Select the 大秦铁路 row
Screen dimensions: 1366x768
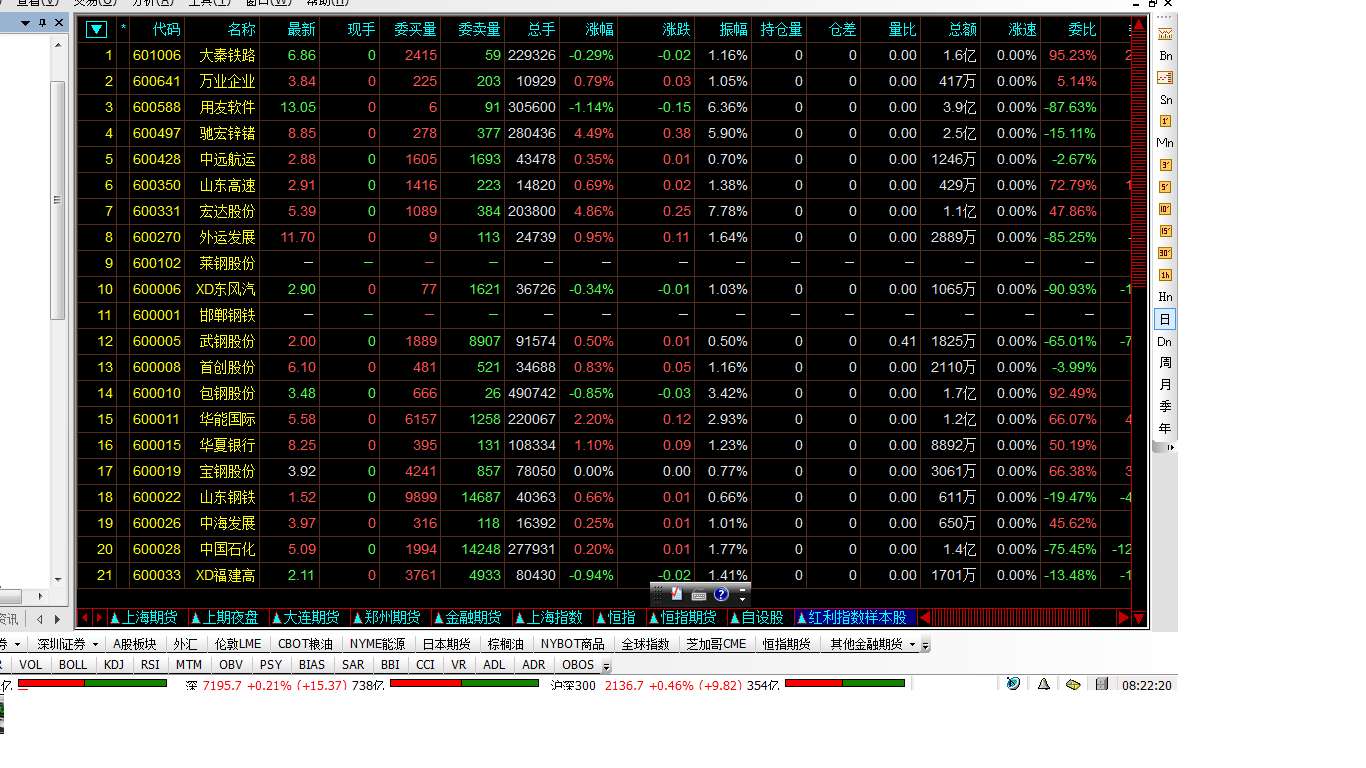click(x=604, y=55)
